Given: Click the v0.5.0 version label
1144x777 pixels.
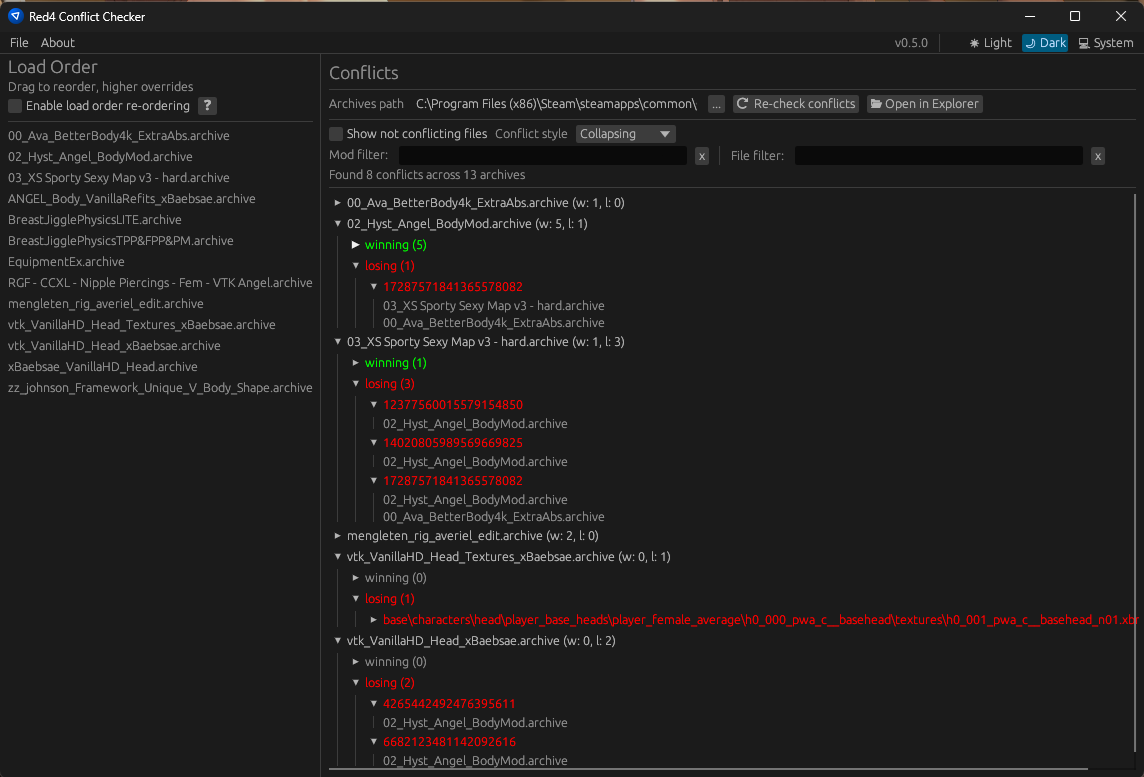Looking at the screenshot, I should (911, 43).
